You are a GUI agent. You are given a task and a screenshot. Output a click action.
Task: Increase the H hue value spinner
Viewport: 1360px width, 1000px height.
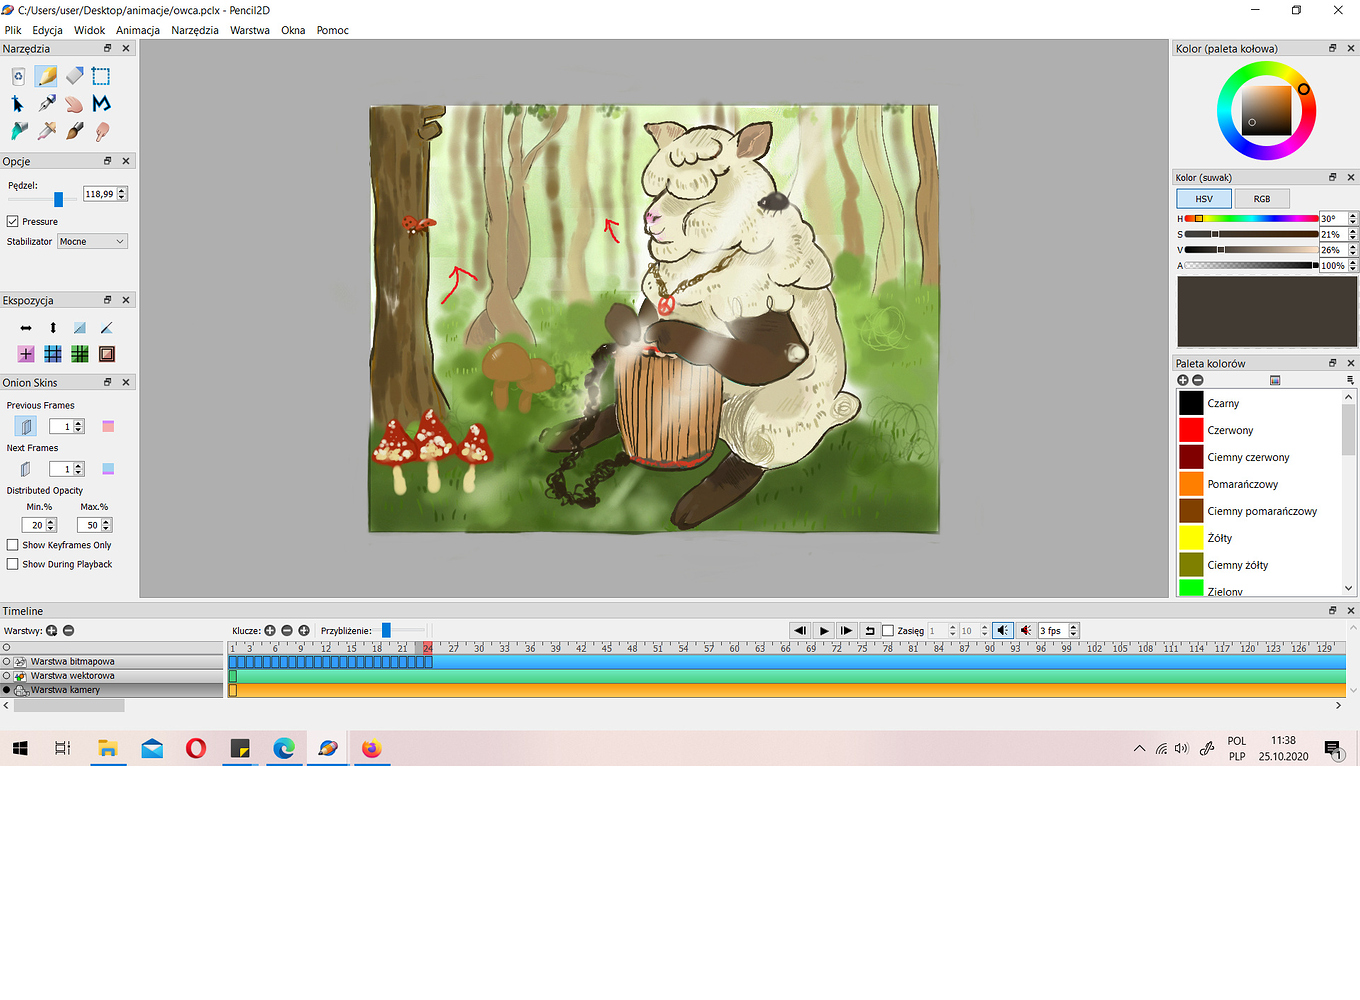(x=1353, y=215)
